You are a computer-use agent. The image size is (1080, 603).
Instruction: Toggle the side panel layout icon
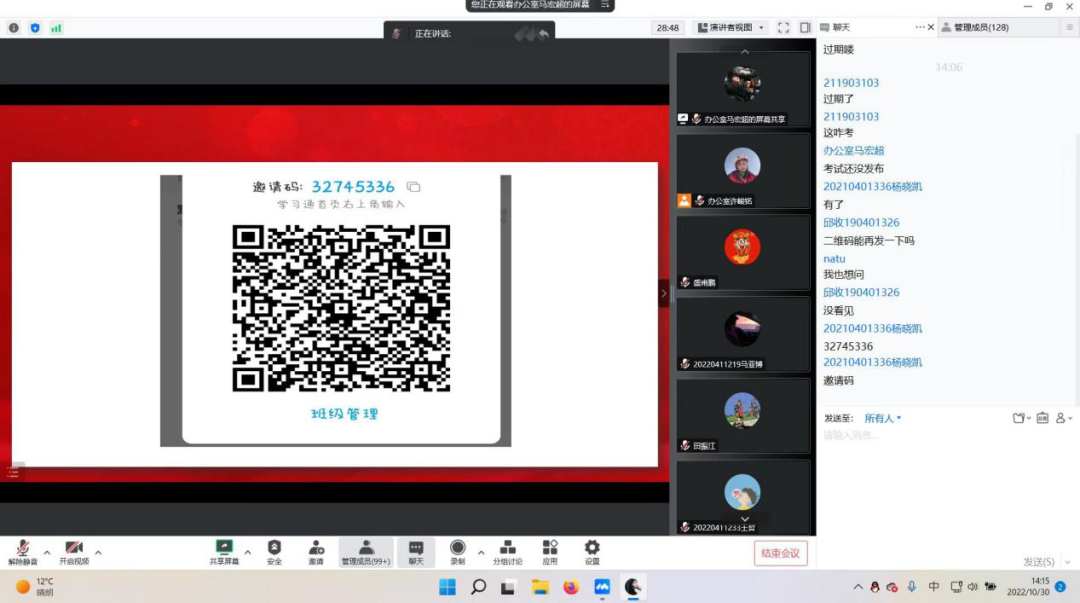[x=805, y=28]
